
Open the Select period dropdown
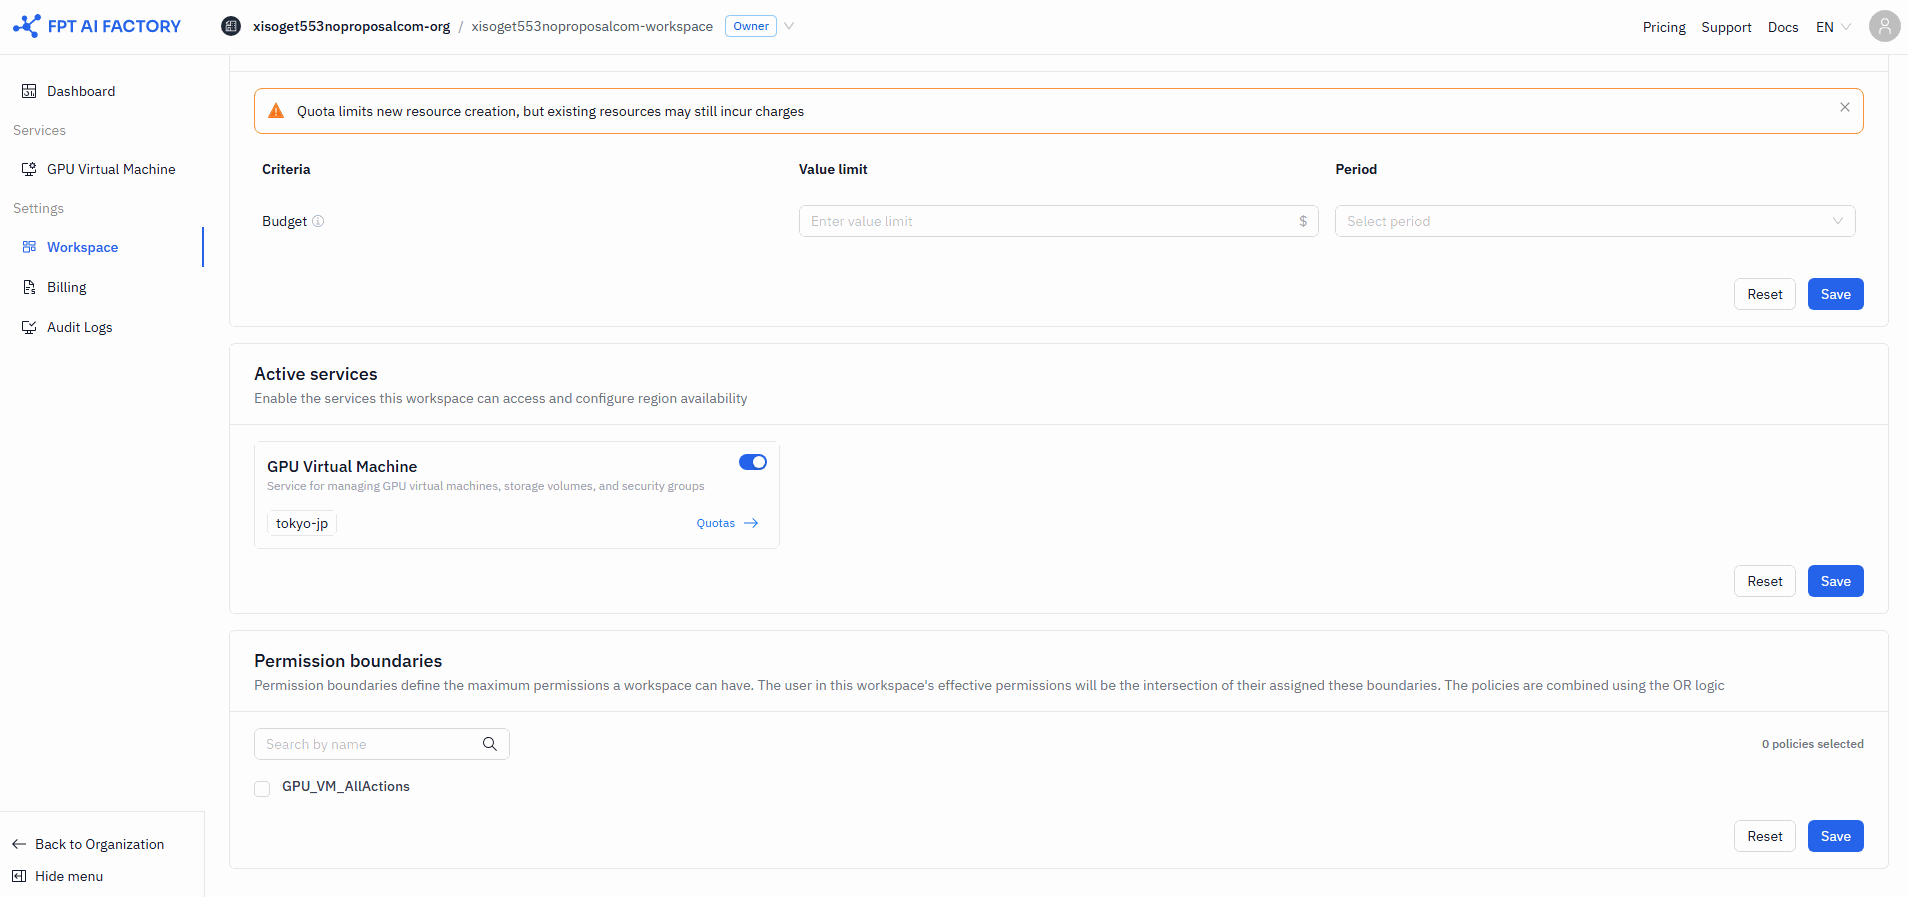(1595, 221)
